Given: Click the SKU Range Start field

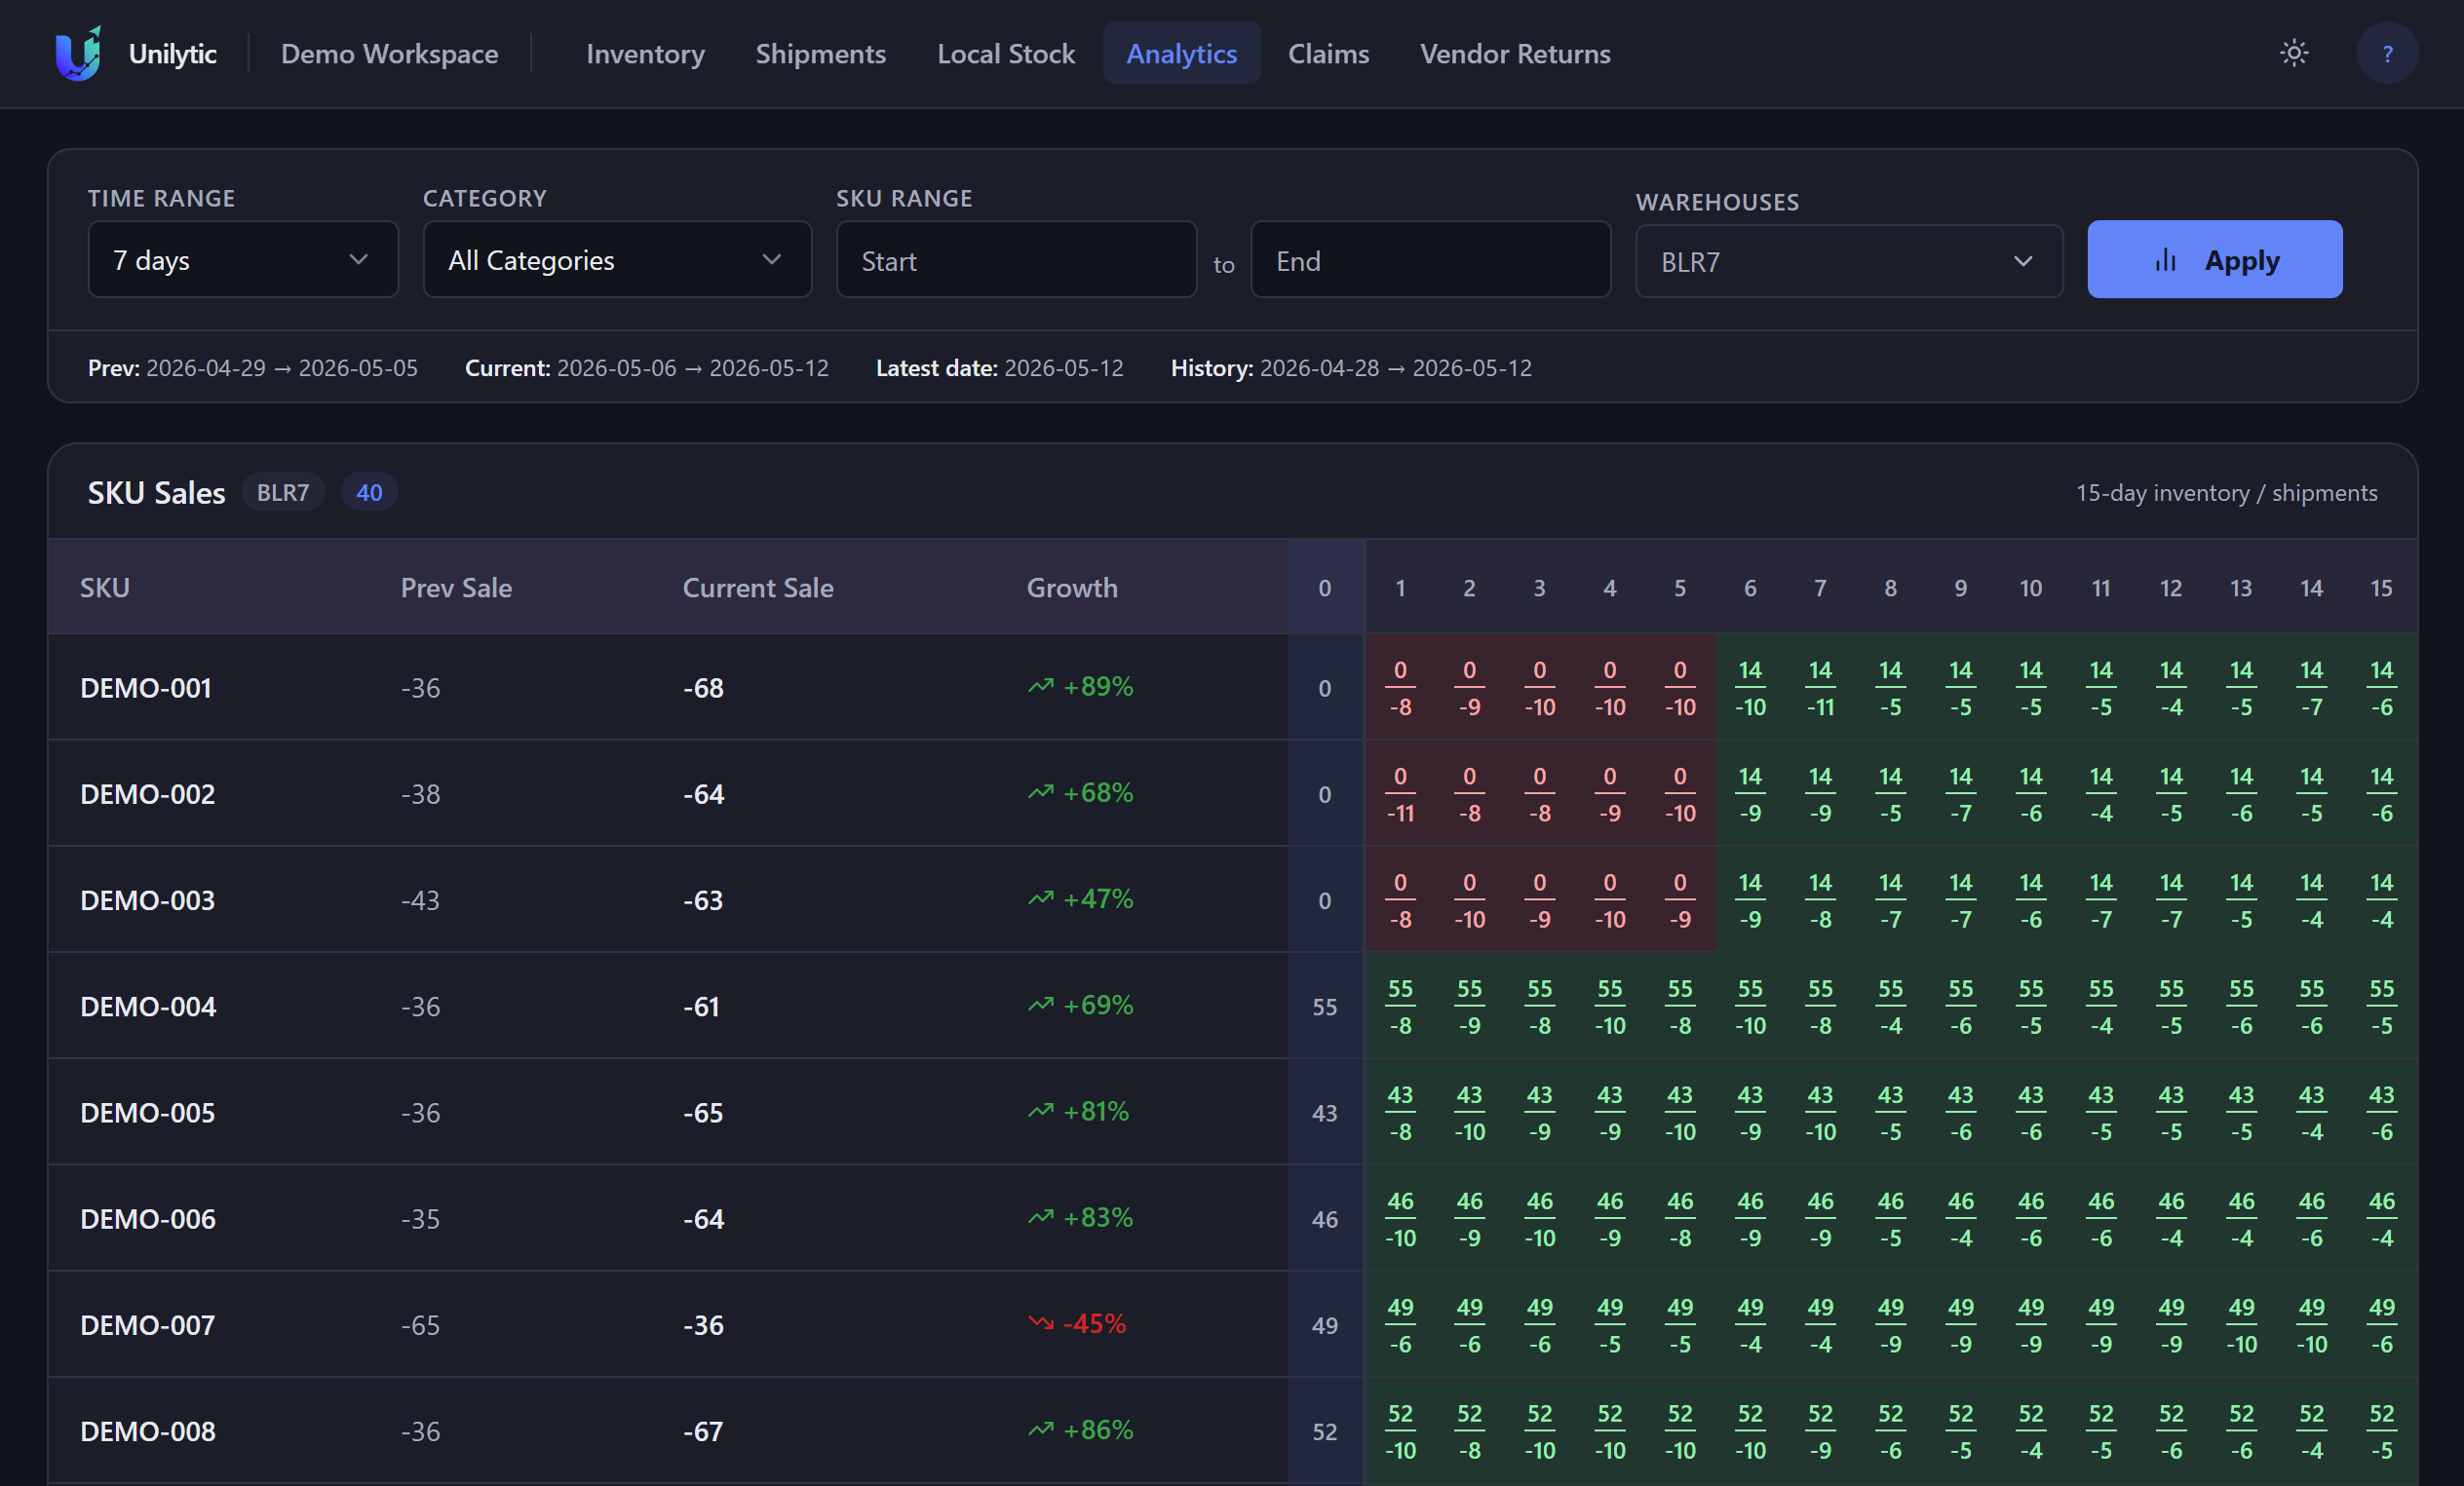Looking at the screenshot, I should click(x=1016, y=260).
